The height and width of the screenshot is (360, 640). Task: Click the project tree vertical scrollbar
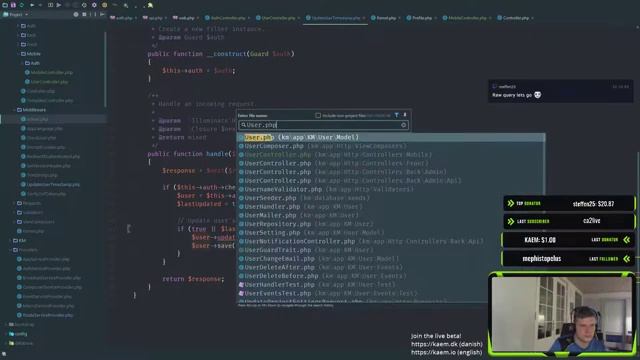pos(105,69)
